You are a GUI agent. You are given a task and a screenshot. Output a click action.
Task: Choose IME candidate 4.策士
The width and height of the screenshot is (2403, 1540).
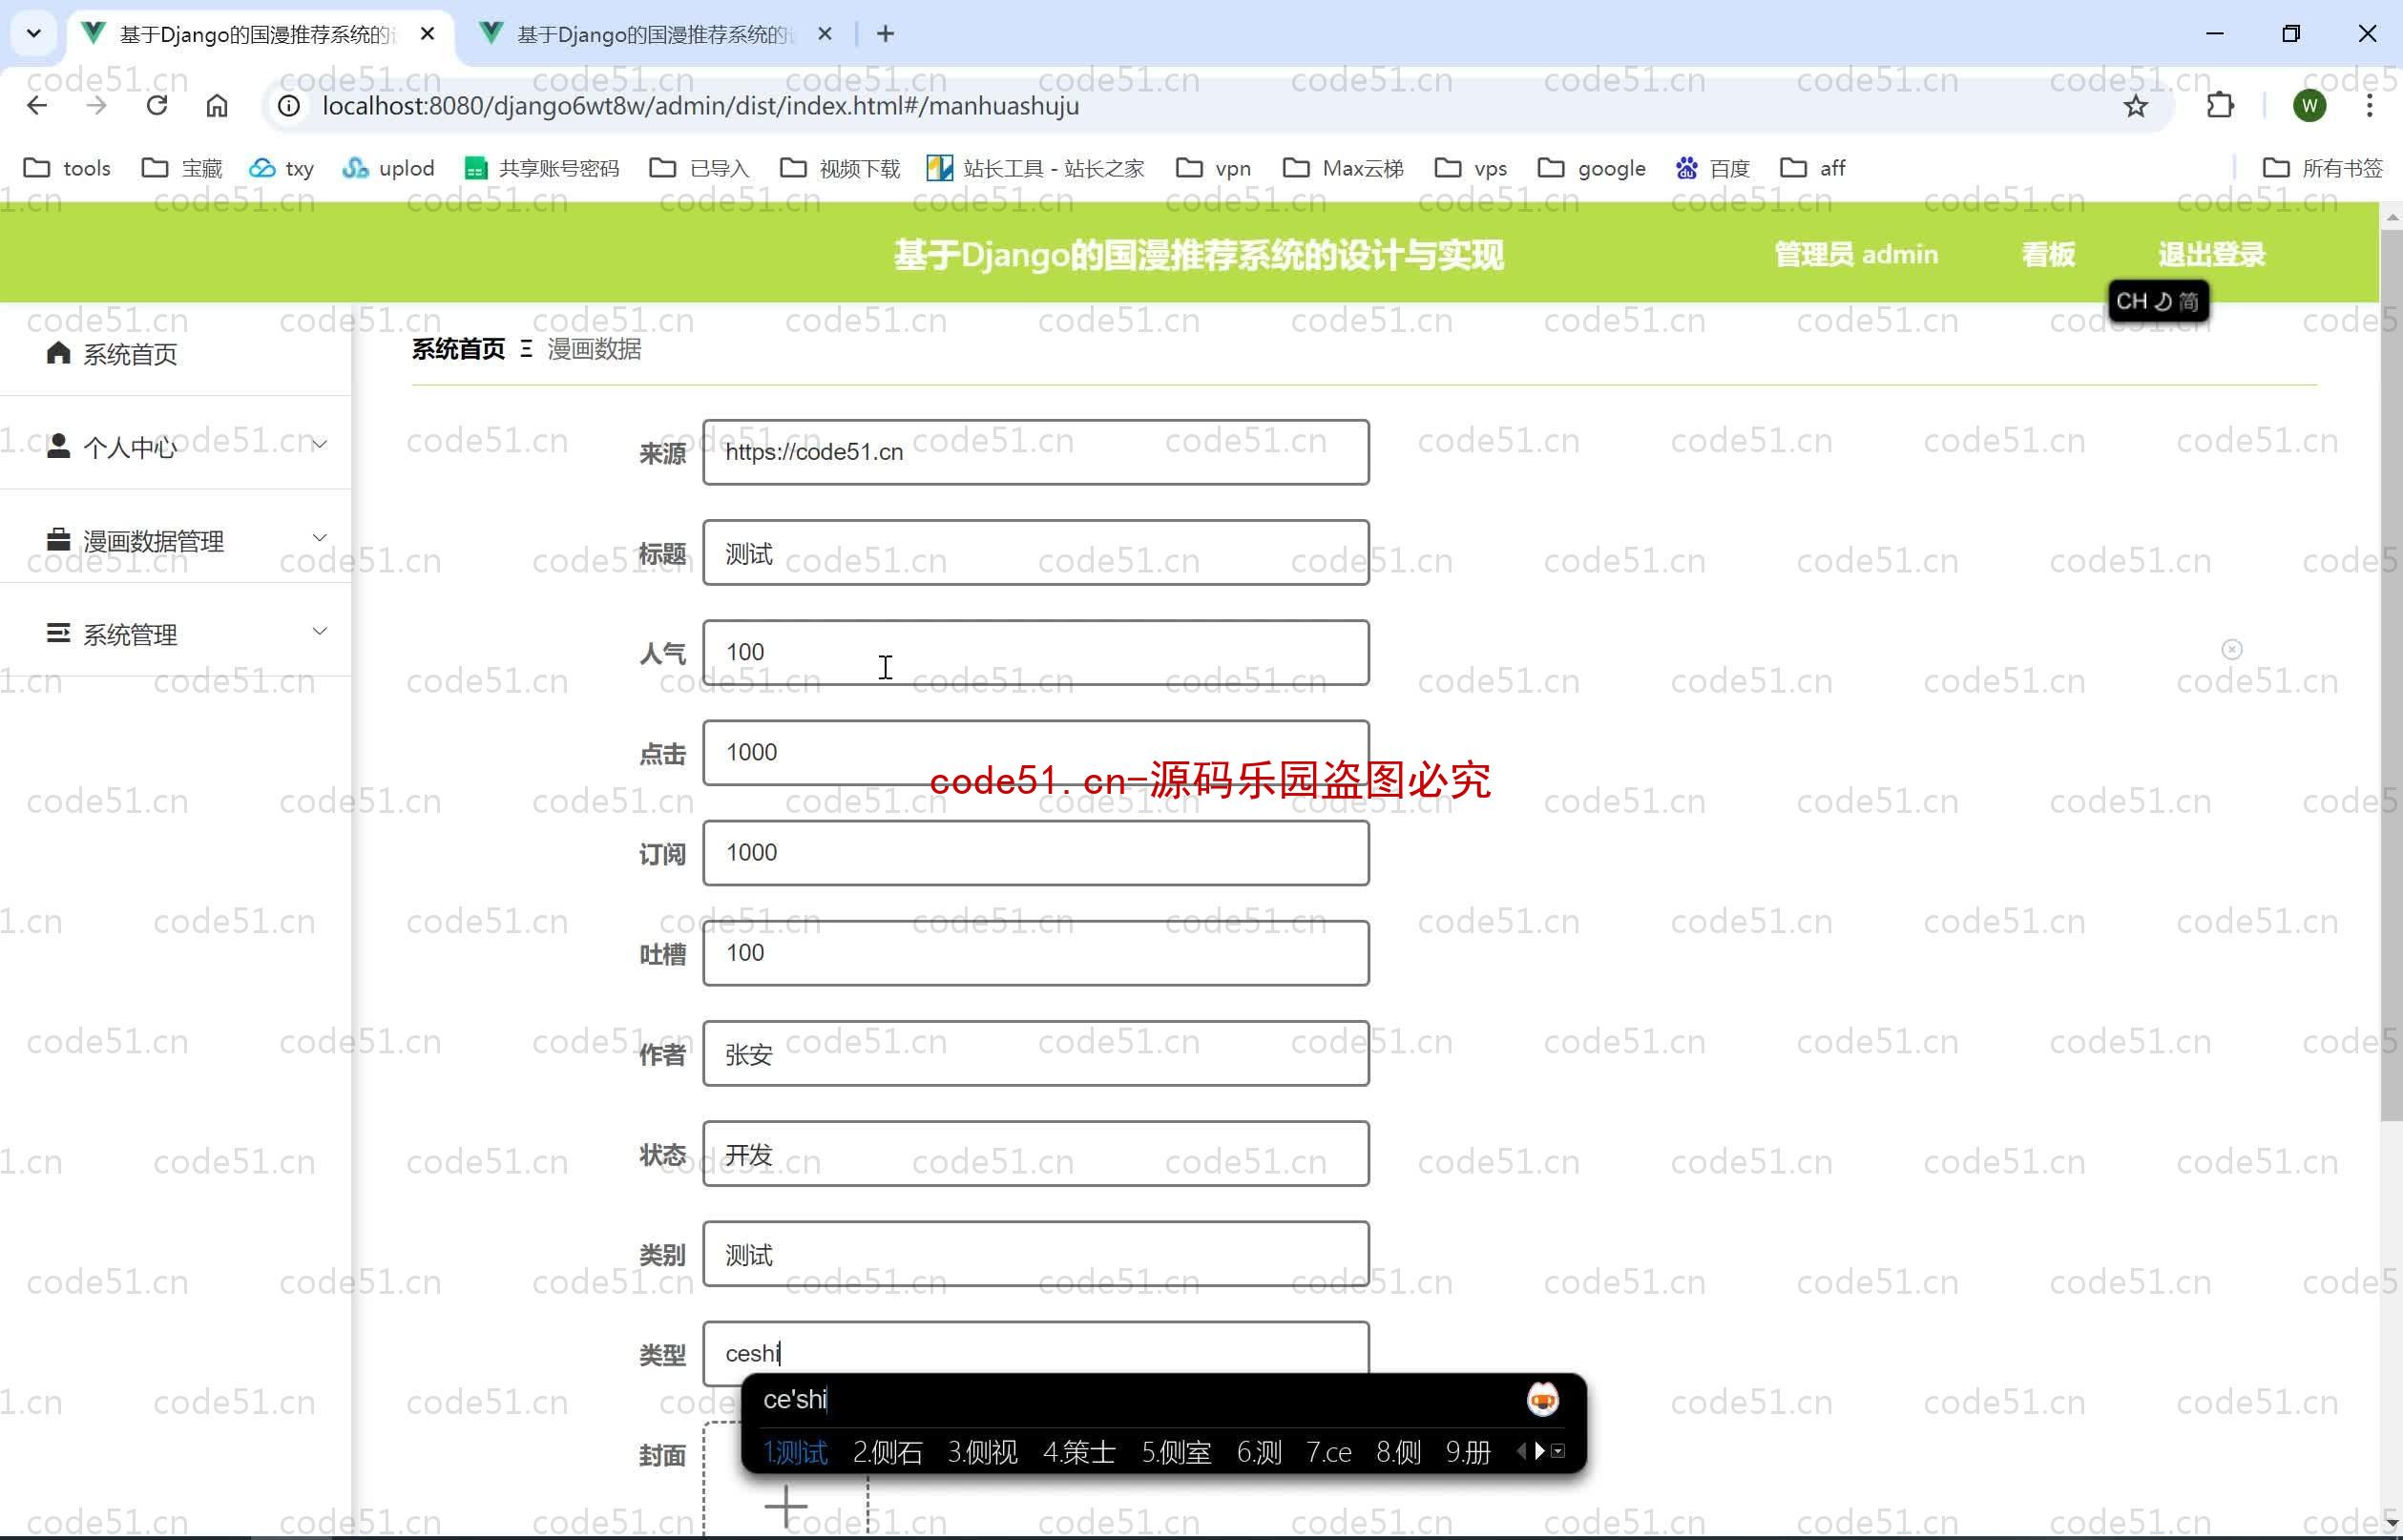click(1079, 1452)
